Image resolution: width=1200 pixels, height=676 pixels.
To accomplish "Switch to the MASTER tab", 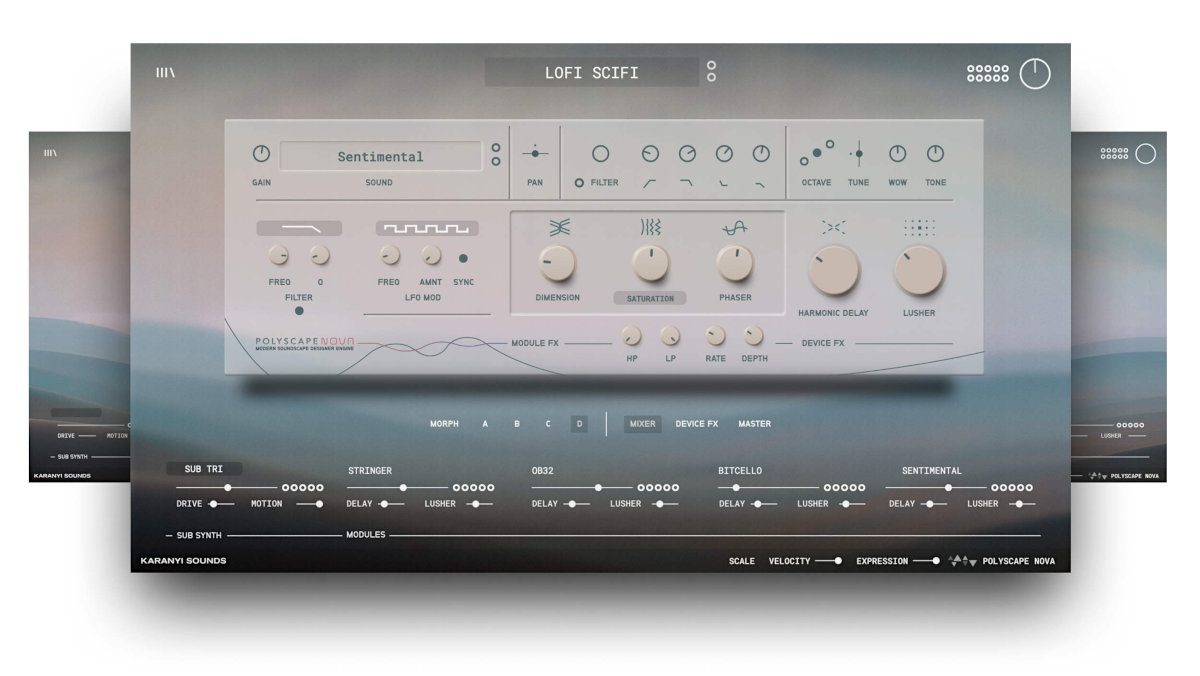I will [755, 423].
